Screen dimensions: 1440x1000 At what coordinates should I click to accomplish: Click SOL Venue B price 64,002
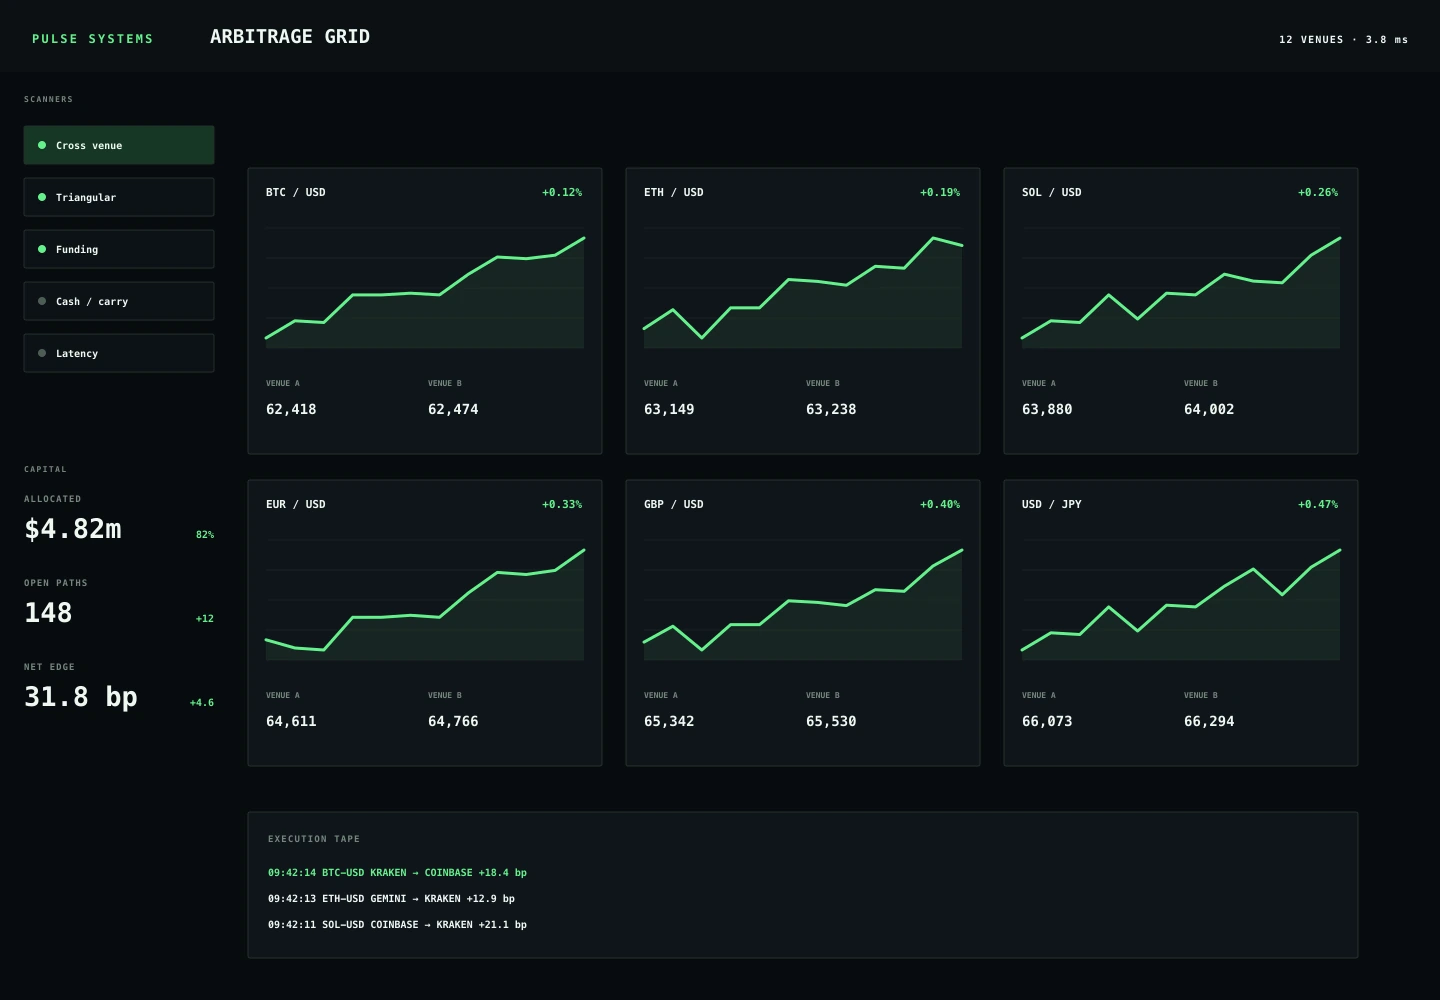point(1209,409)
